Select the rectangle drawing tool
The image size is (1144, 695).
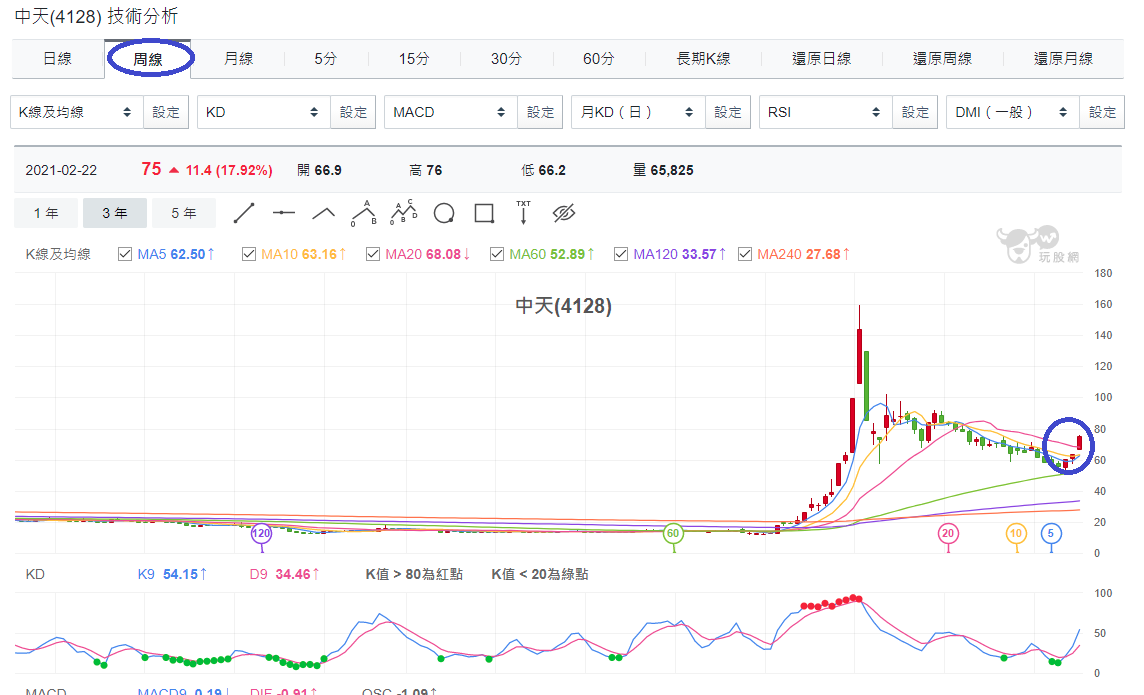click(484, 213)
